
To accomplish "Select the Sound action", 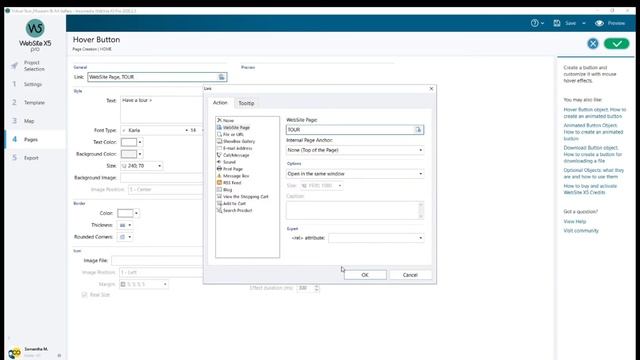I will click(226, 162).
